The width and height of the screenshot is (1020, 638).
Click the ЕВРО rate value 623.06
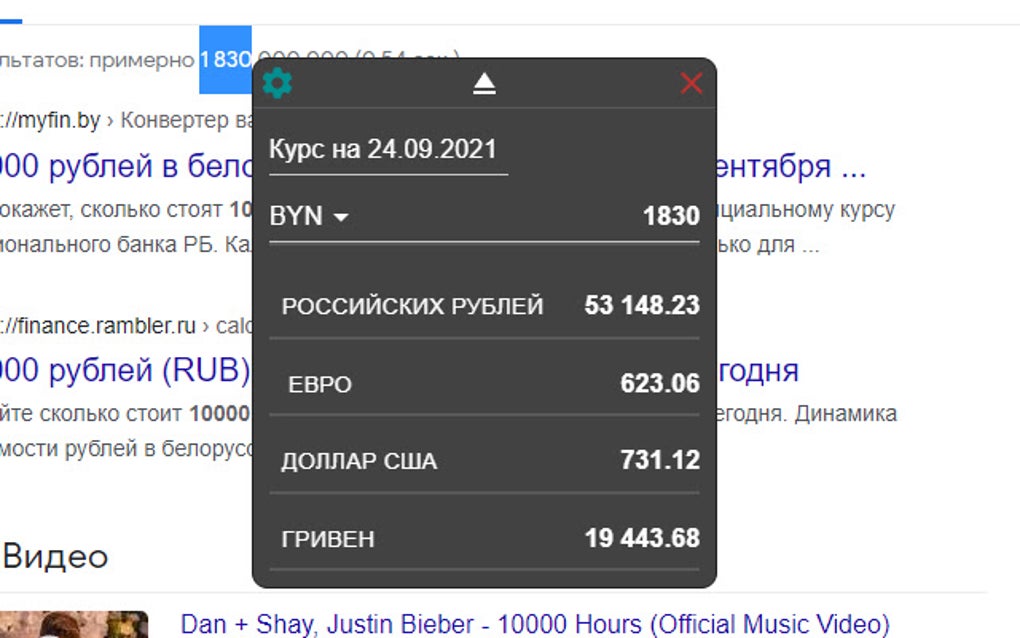click(661, 384)
